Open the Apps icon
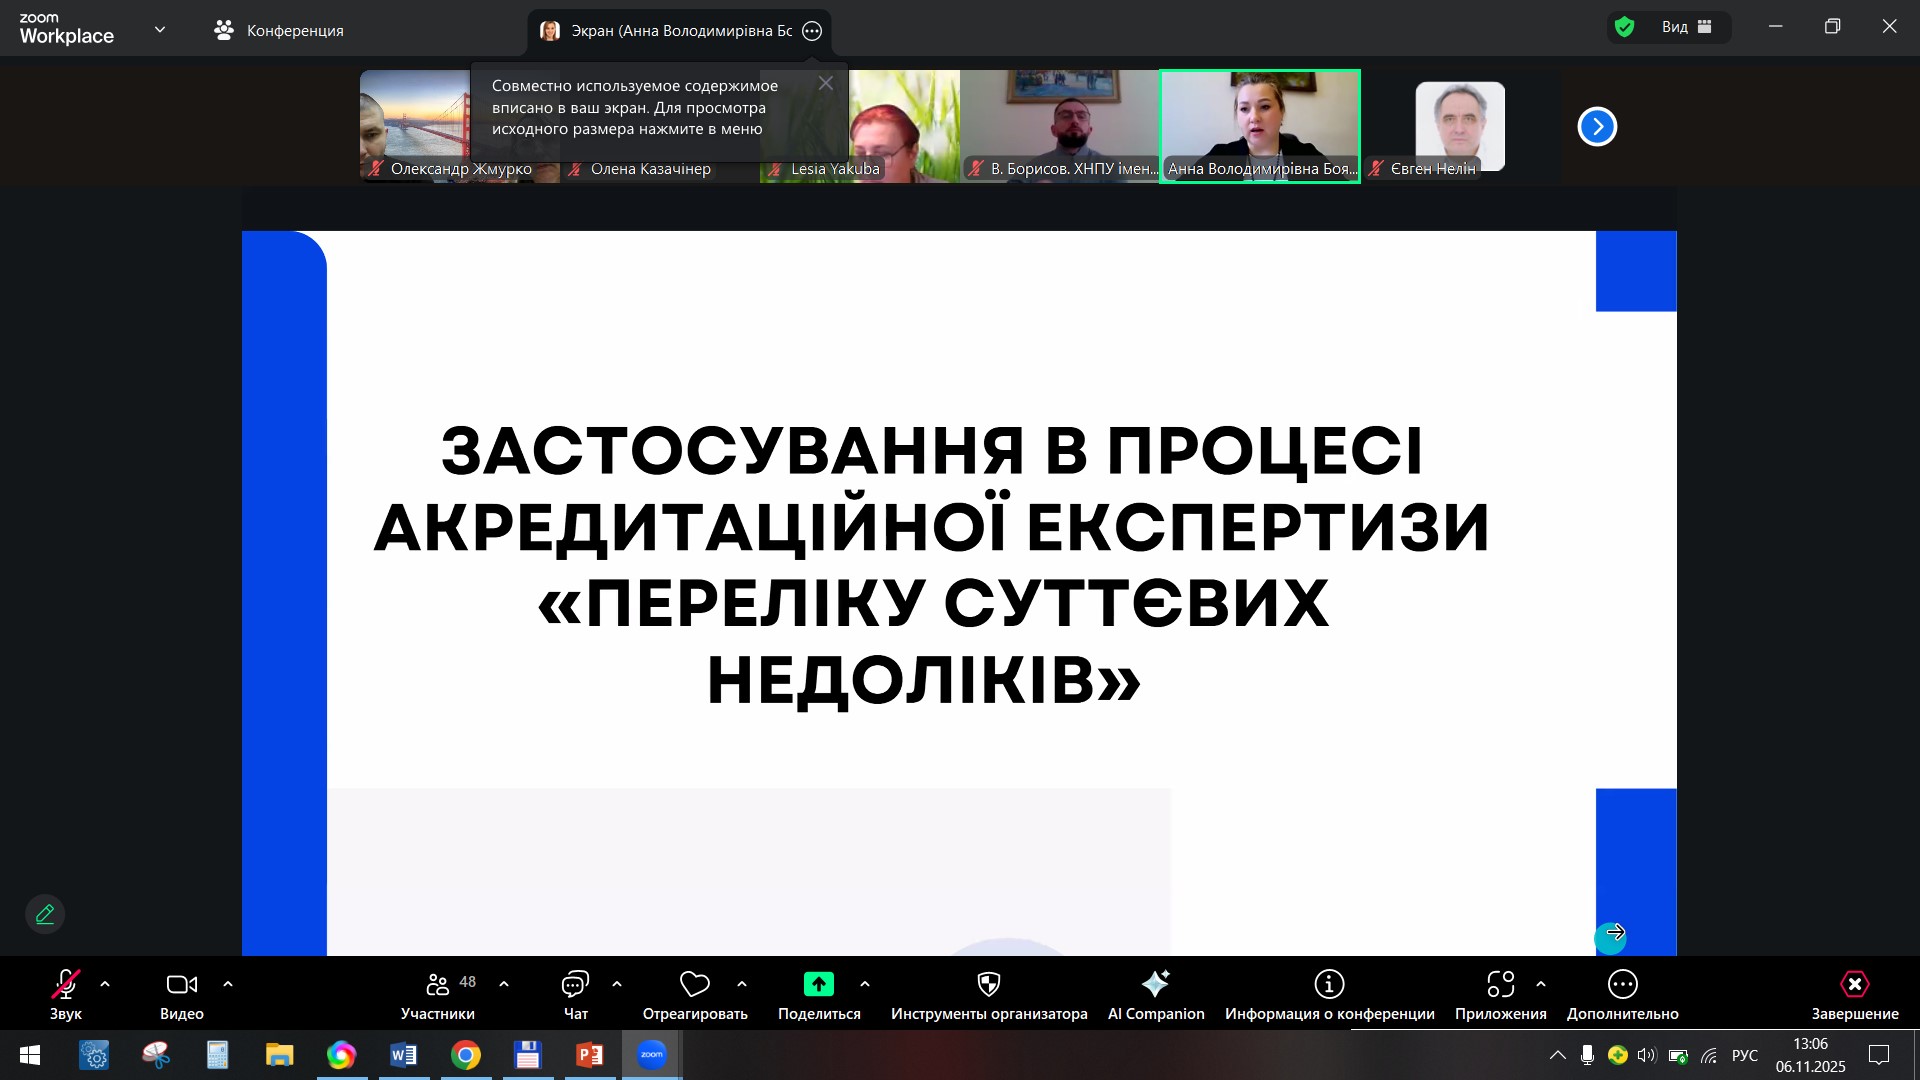 point(1500,985)
